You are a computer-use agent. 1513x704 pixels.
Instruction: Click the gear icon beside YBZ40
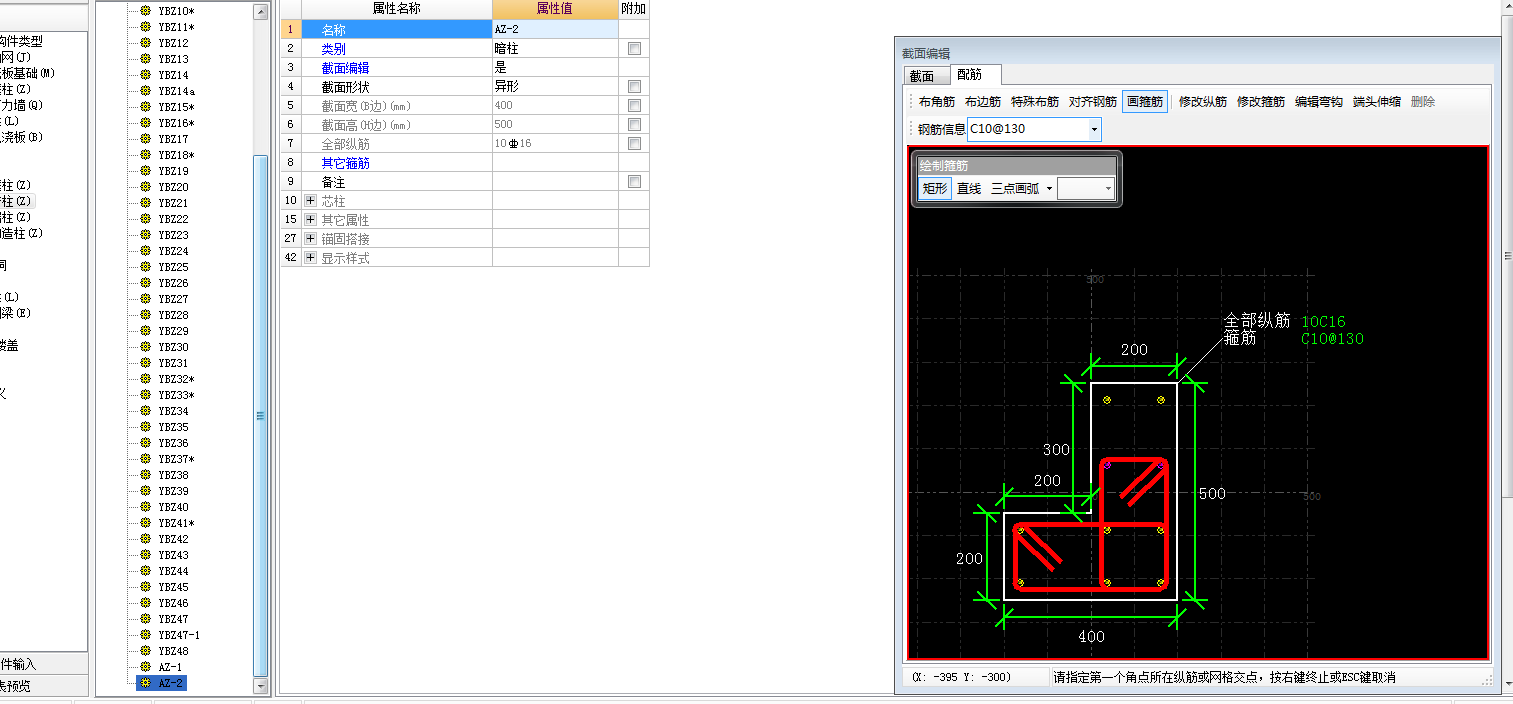pyautogui.click(x=145, y=507)
